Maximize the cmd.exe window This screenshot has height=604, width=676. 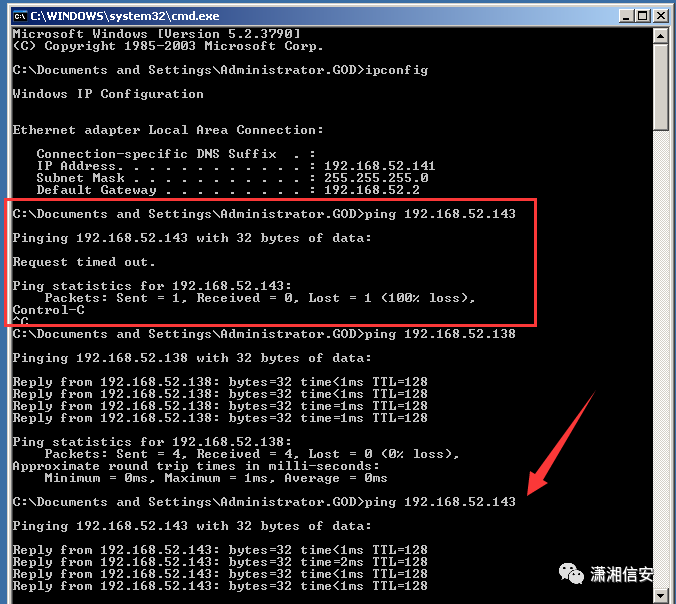[x=642, y=16]
